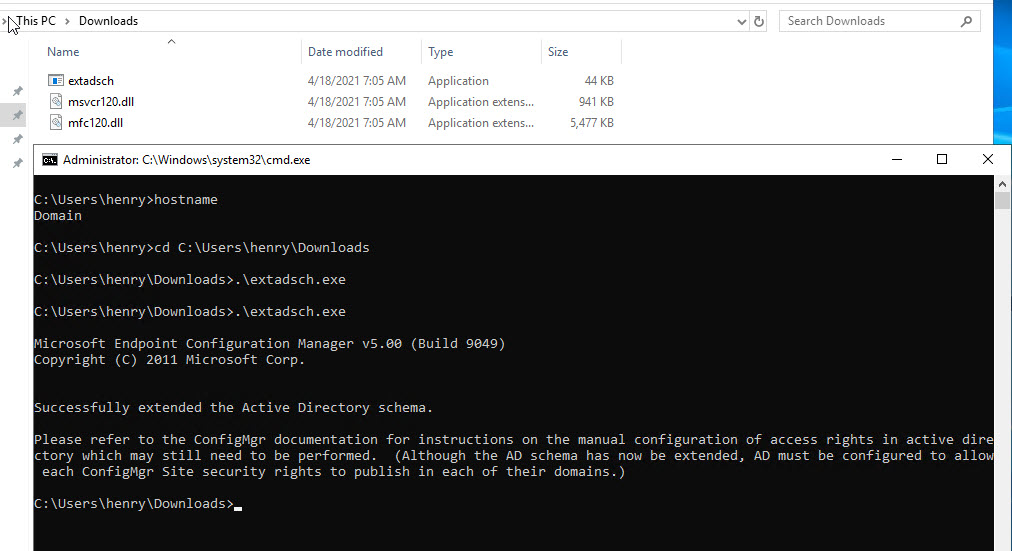This screenshot has height=551, width=1012.
Task: Click the magnifier icon in Search Downloads
Action: tap(966, 21)
